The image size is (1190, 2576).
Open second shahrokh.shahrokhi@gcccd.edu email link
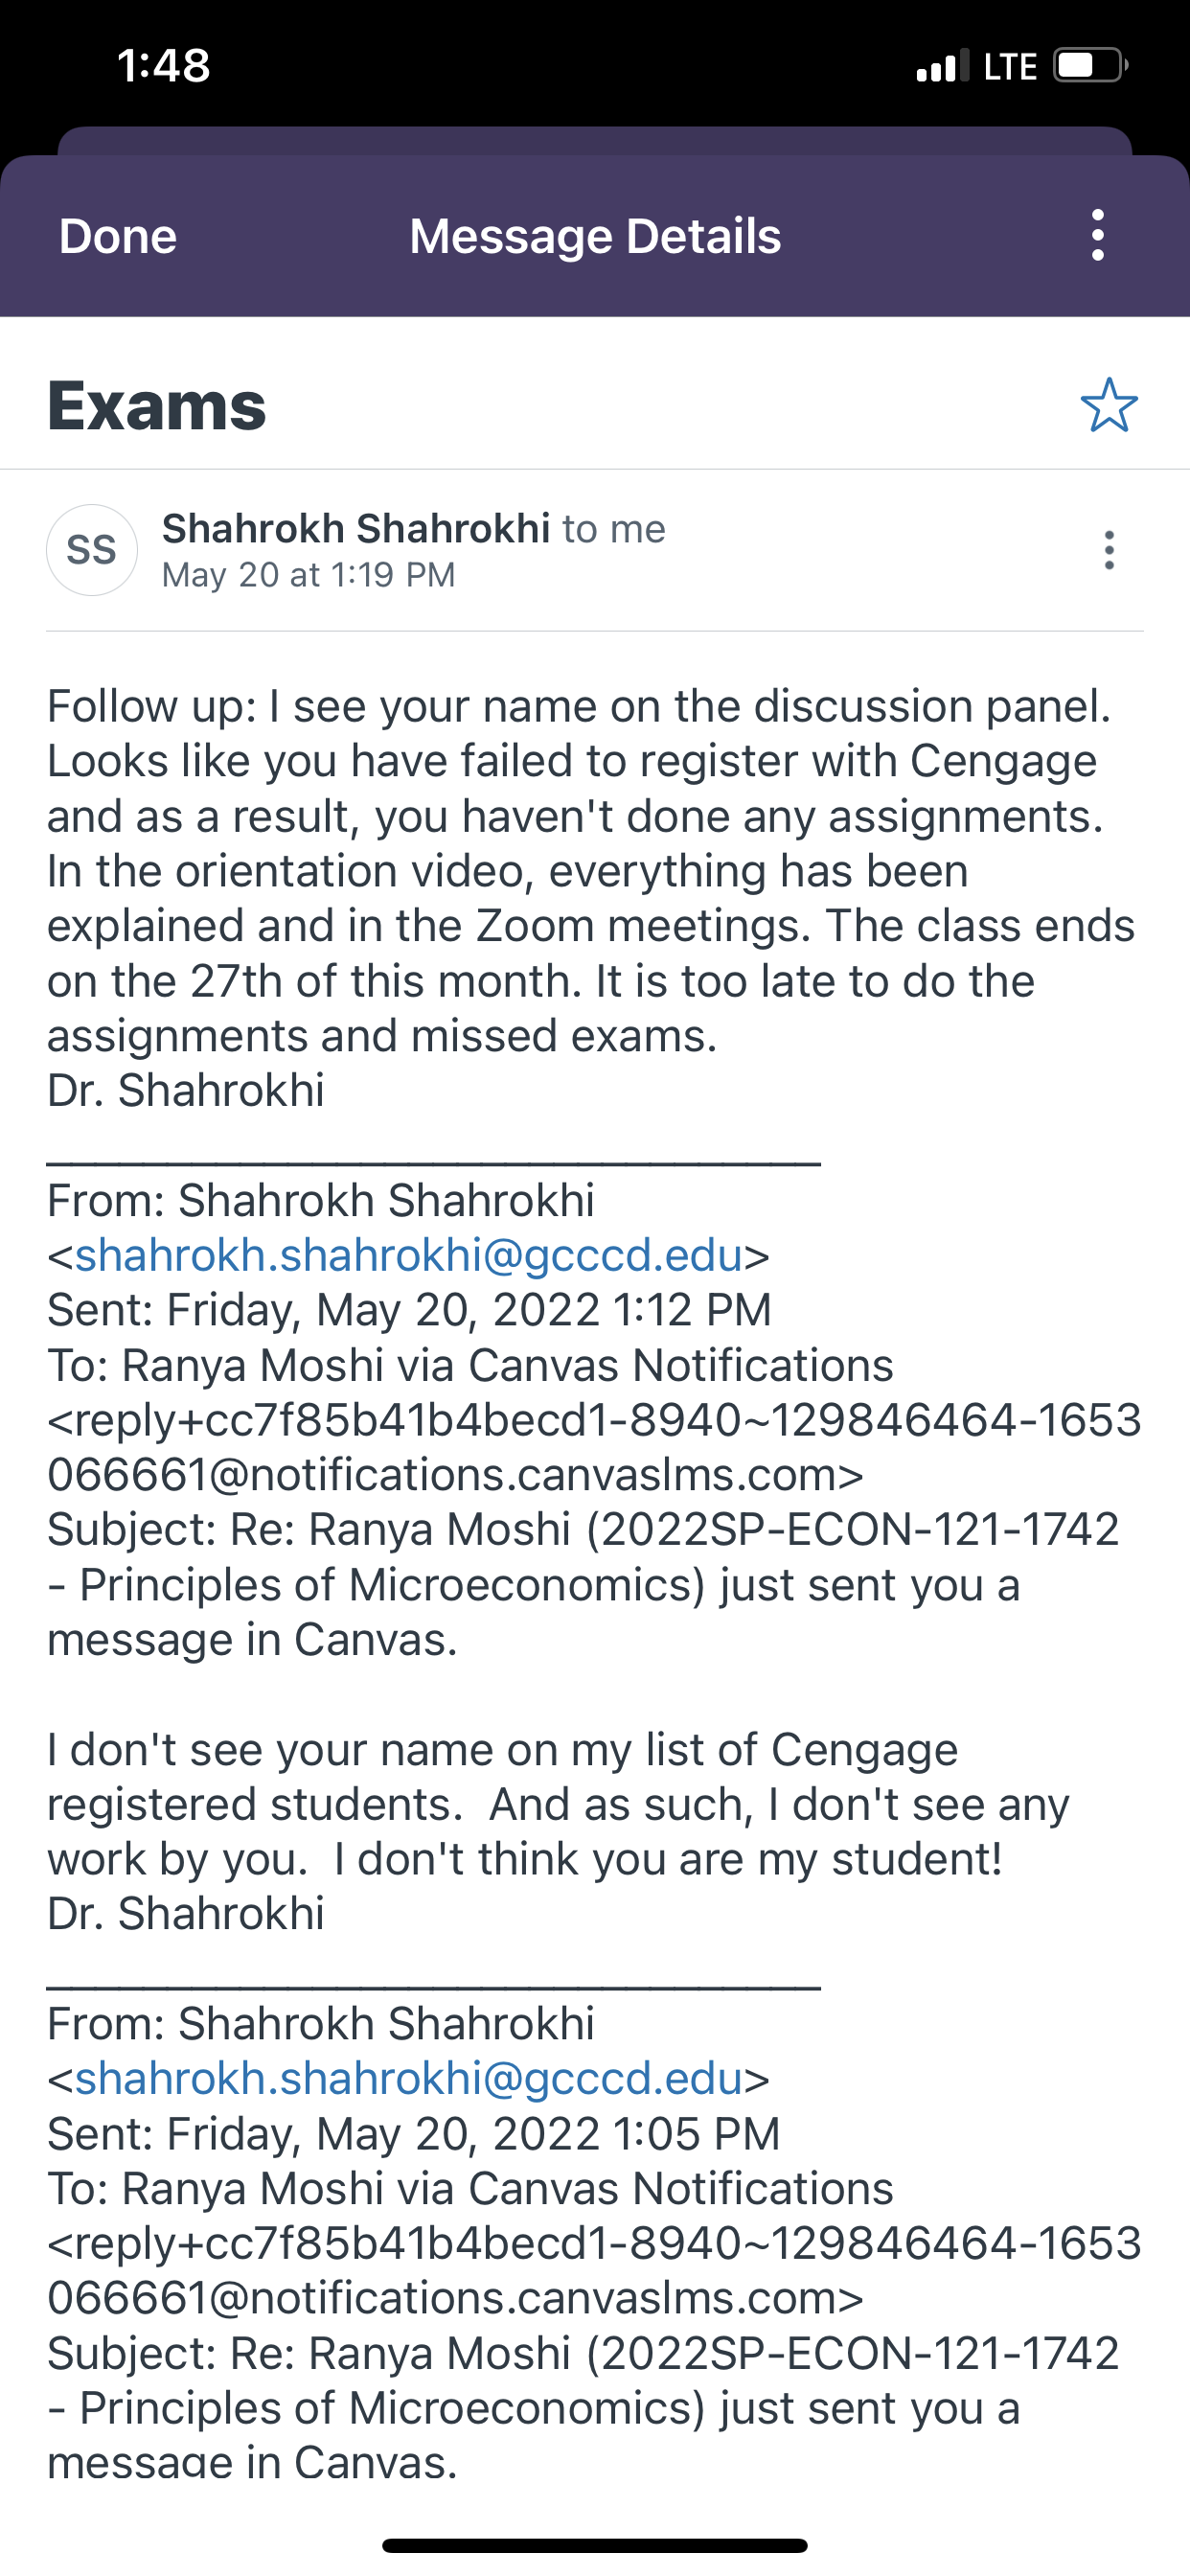pos(409,2078)
